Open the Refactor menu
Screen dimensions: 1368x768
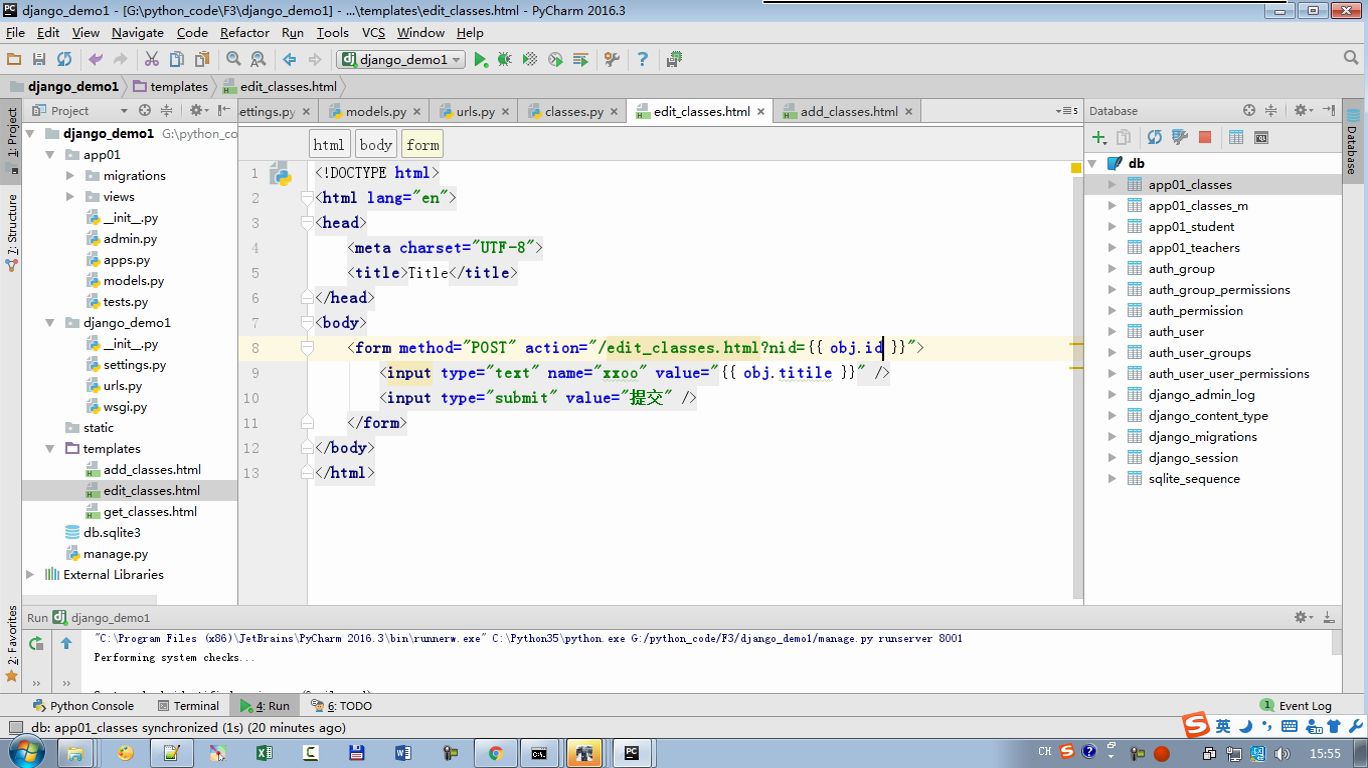click(245, 33)
